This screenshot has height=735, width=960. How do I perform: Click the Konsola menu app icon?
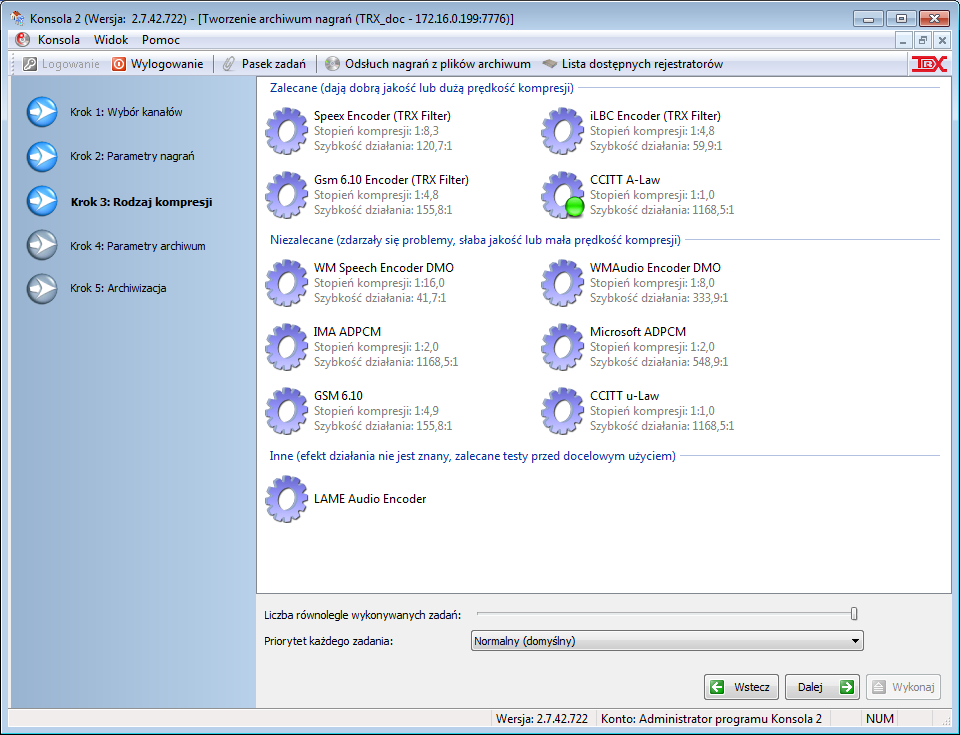23,40
